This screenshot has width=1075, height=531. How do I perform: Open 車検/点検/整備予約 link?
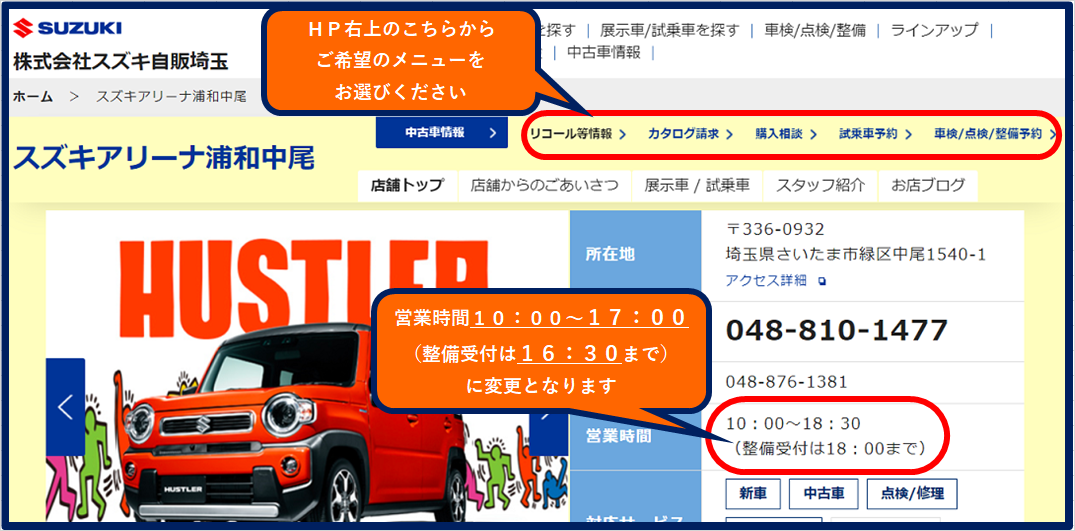click(x=993, y=134)
